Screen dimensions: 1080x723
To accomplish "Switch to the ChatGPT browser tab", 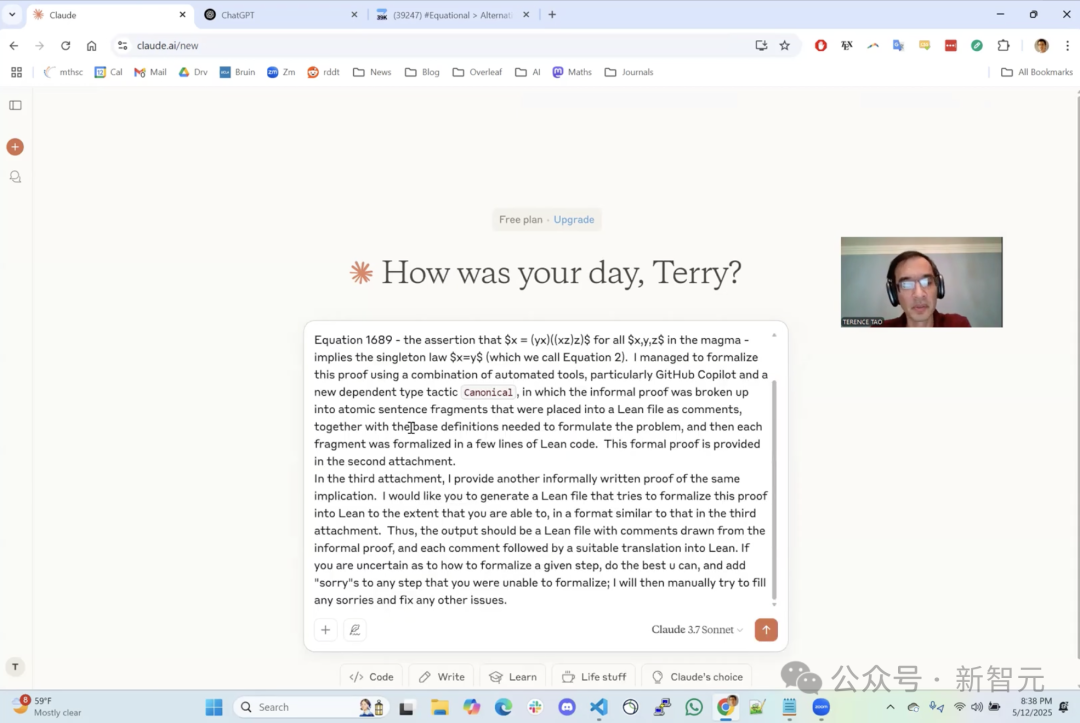I will pyautogui.click(x=281, y=14).
